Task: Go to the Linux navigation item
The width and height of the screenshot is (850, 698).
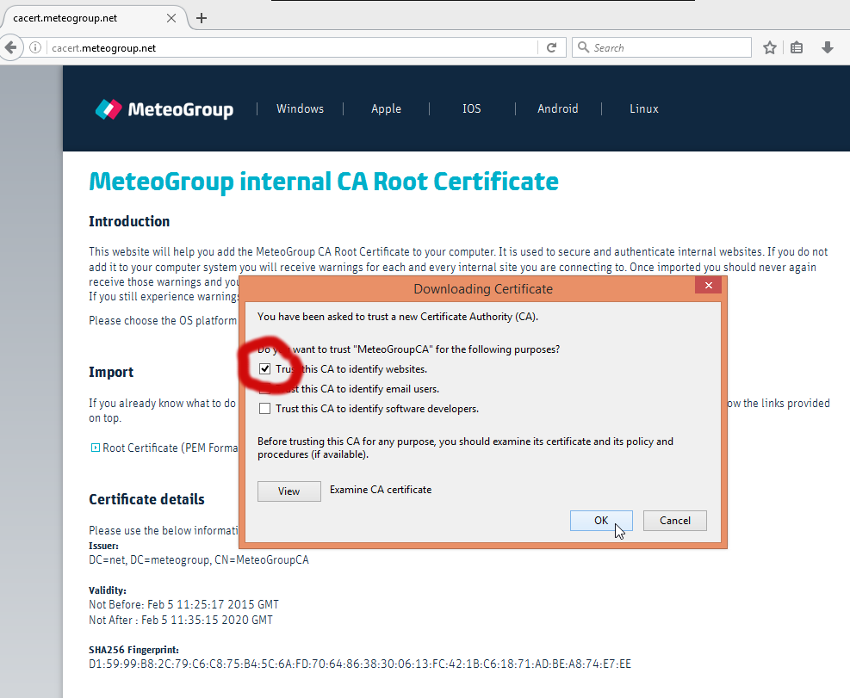Action: click(644, 109)
